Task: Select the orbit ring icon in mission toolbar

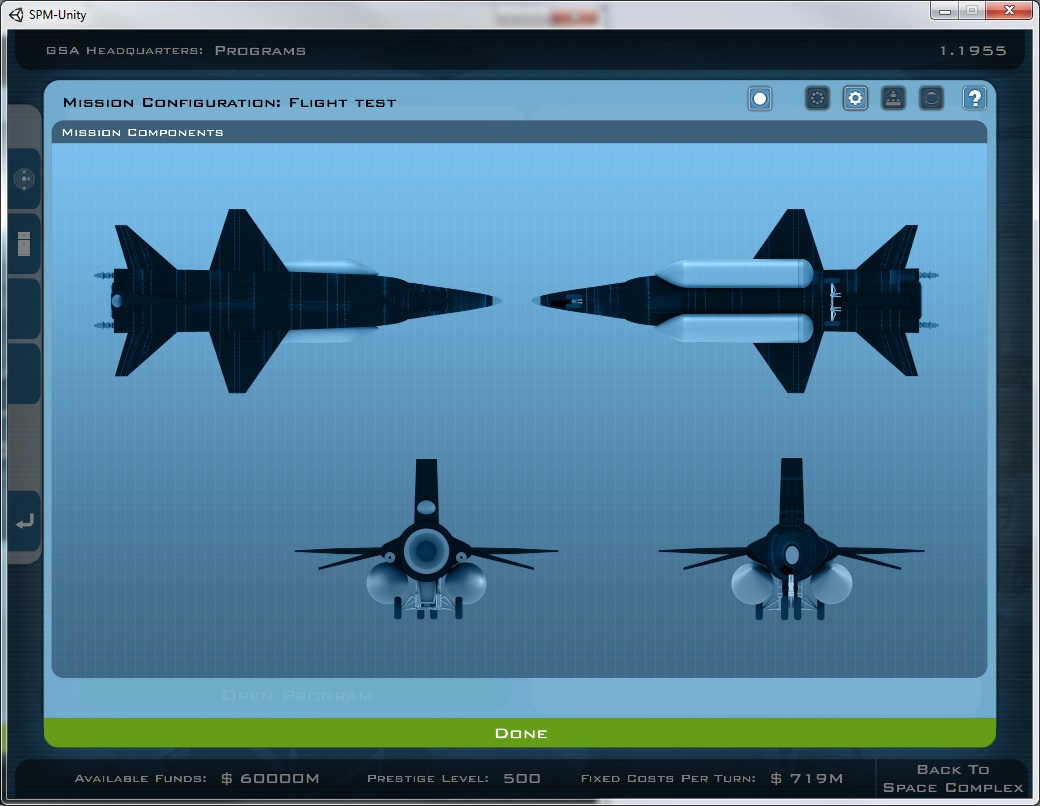Action: click(x=931, y=99)
